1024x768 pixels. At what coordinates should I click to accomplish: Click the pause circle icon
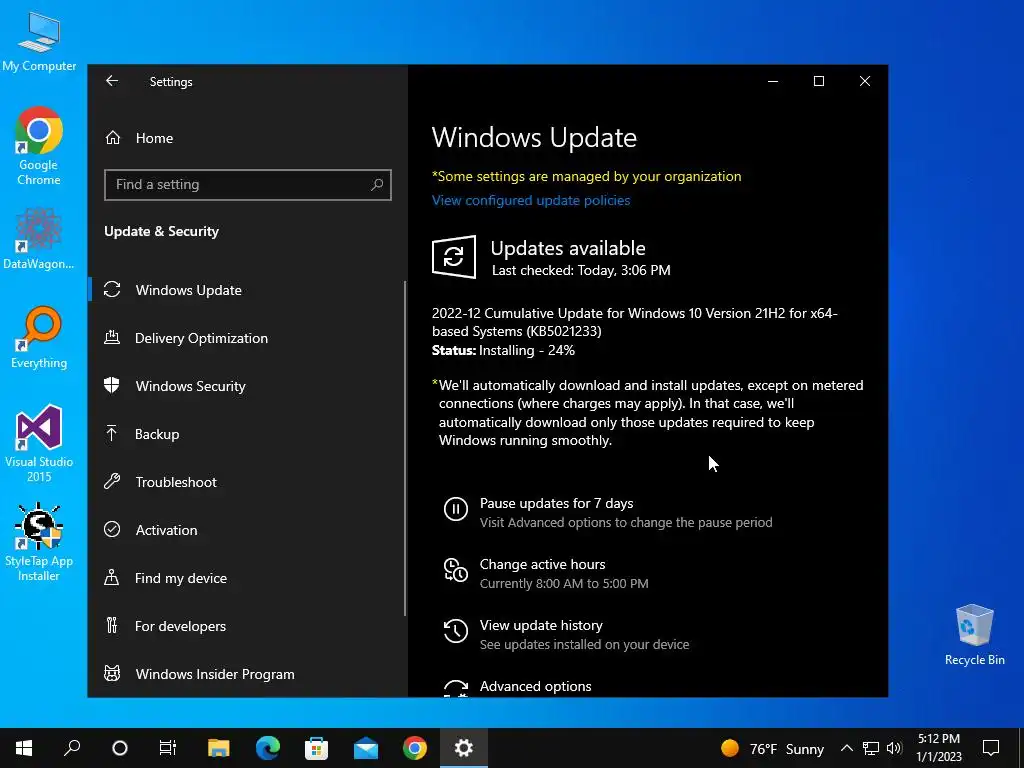coord(456,509)
